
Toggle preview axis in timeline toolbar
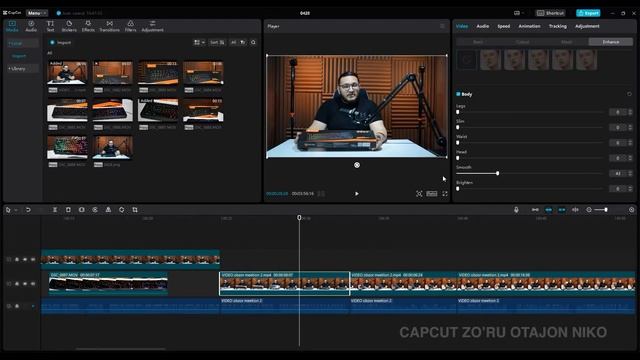576,210
